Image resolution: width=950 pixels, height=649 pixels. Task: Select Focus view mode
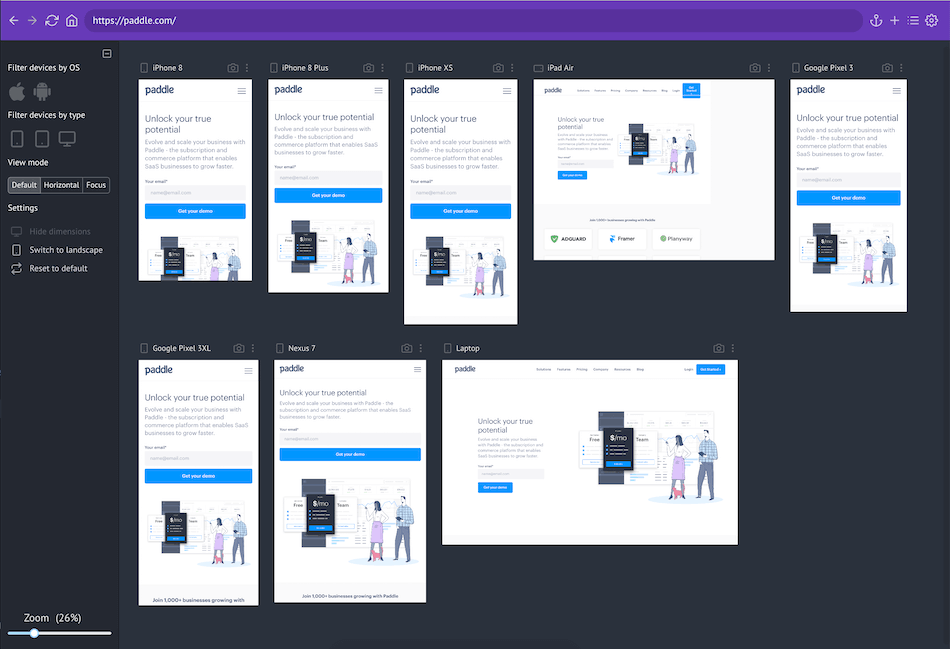96,185
